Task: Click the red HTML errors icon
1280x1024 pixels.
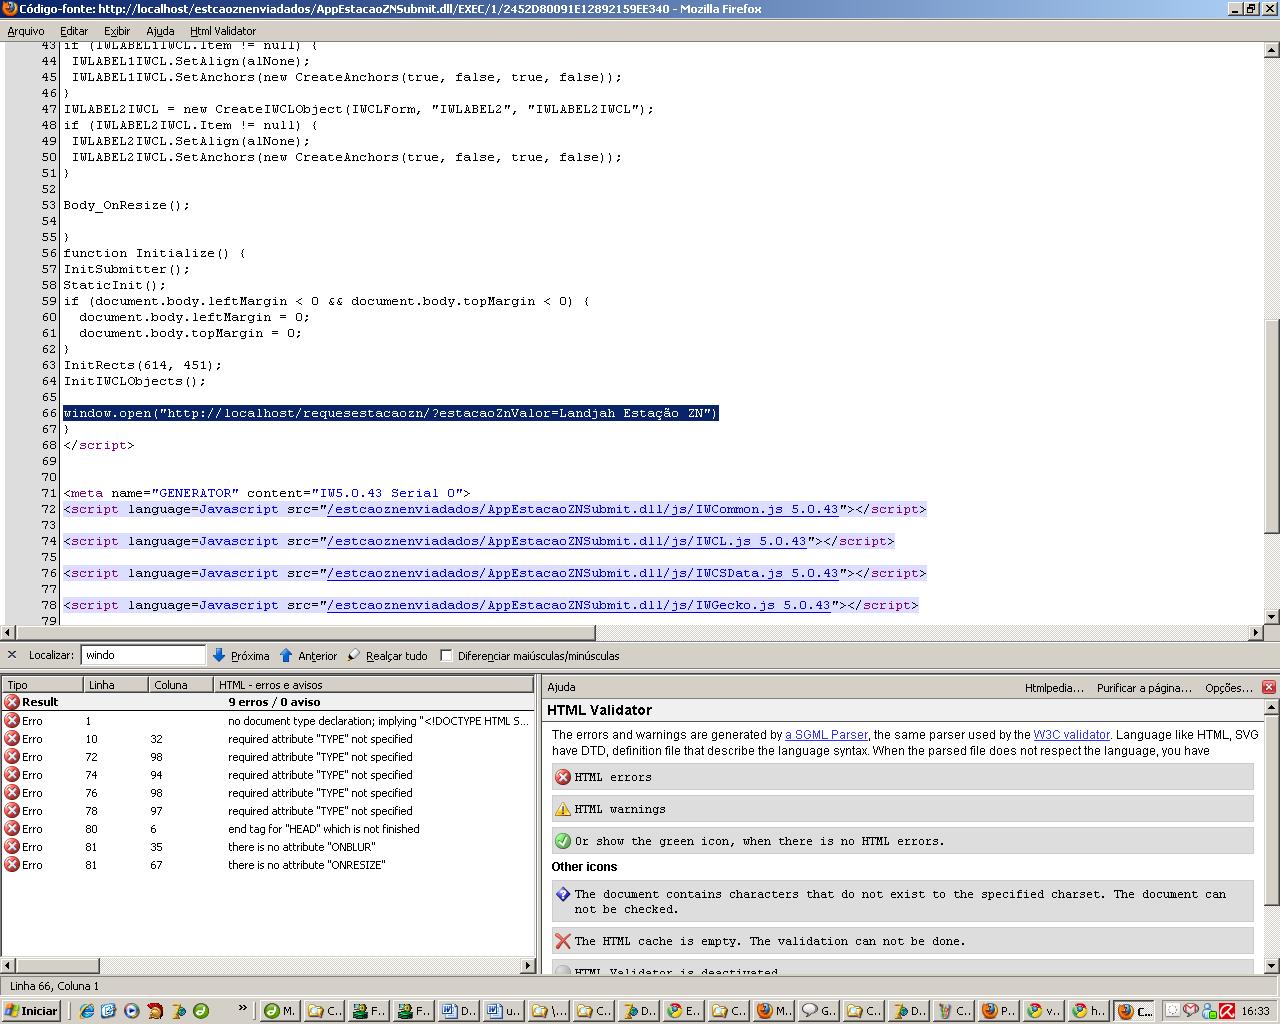Action: pyautogui.click(x=563, y=777)
